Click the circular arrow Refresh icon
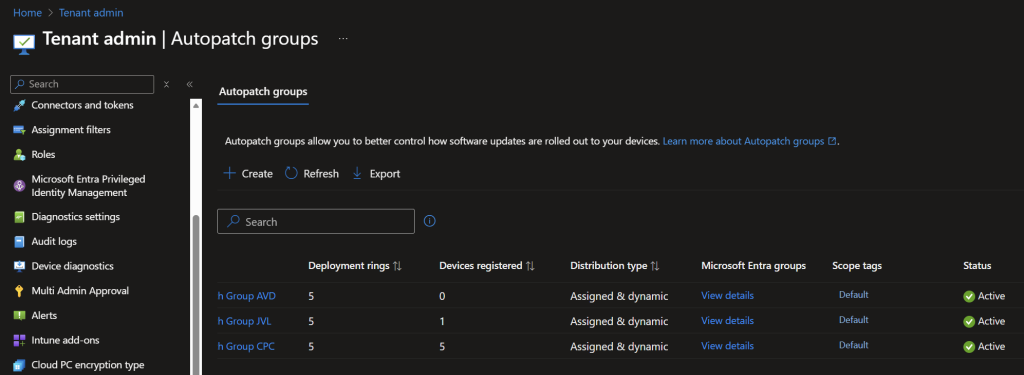 (x=291, y=174)
